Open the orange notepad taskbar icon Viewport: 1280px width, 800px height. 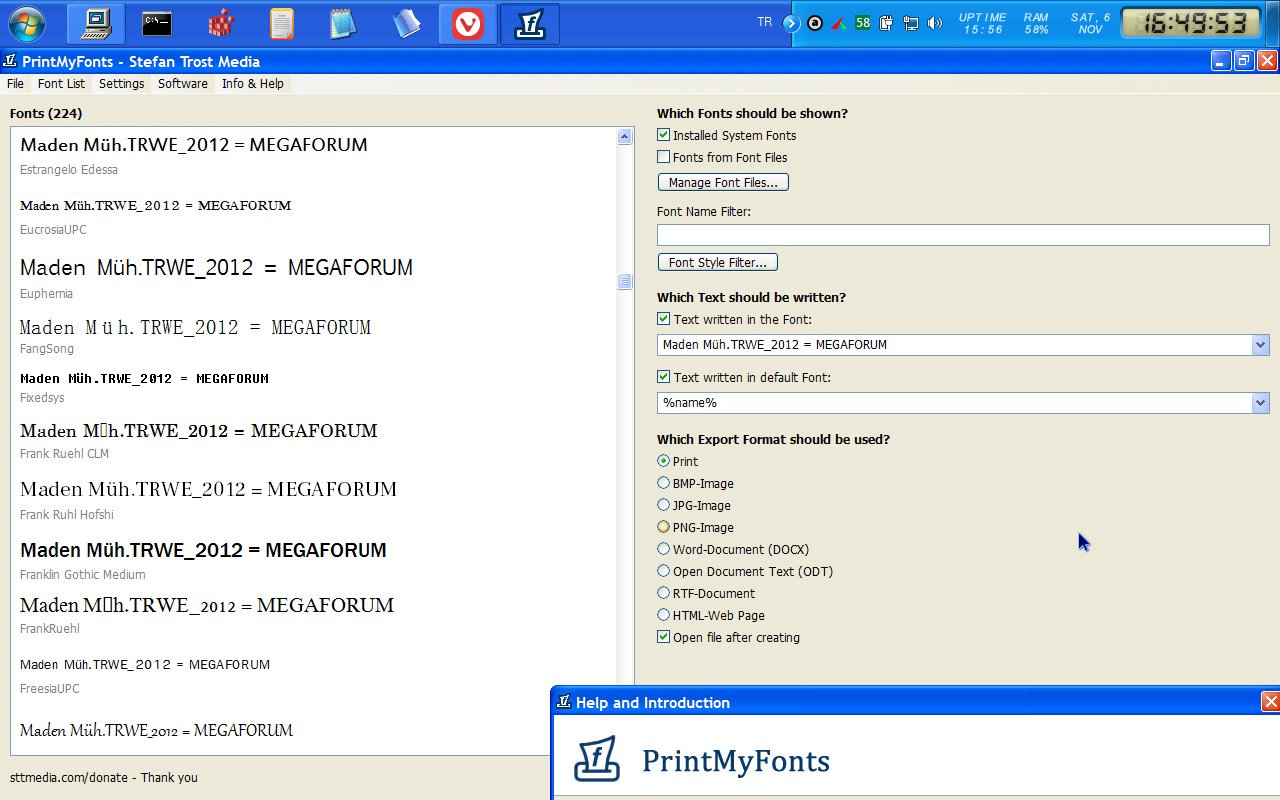coord(283,23)
